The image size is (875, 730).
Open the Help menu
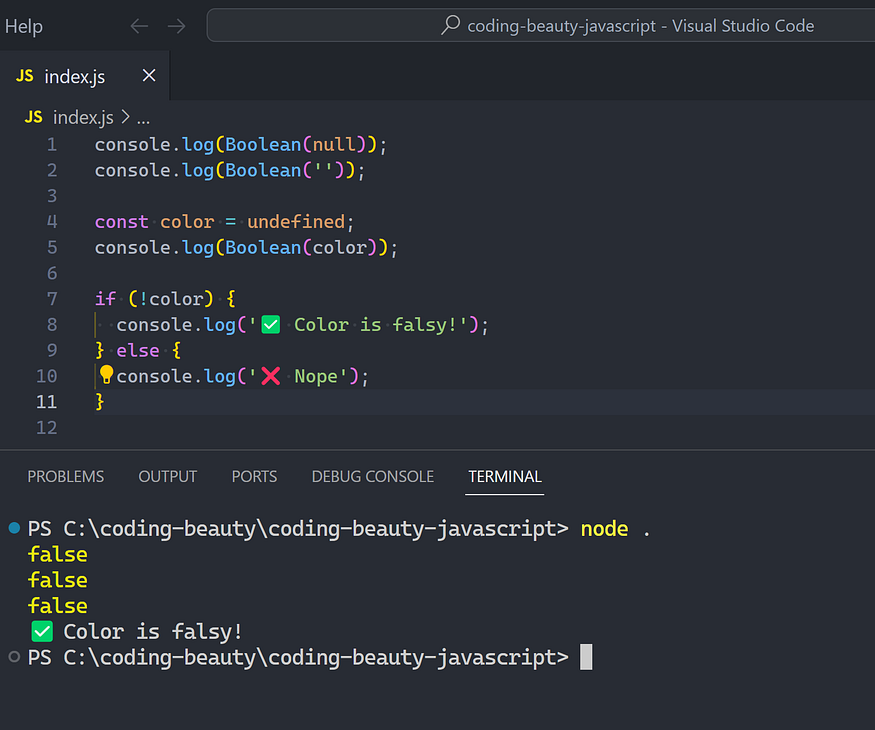click(23, 26)
